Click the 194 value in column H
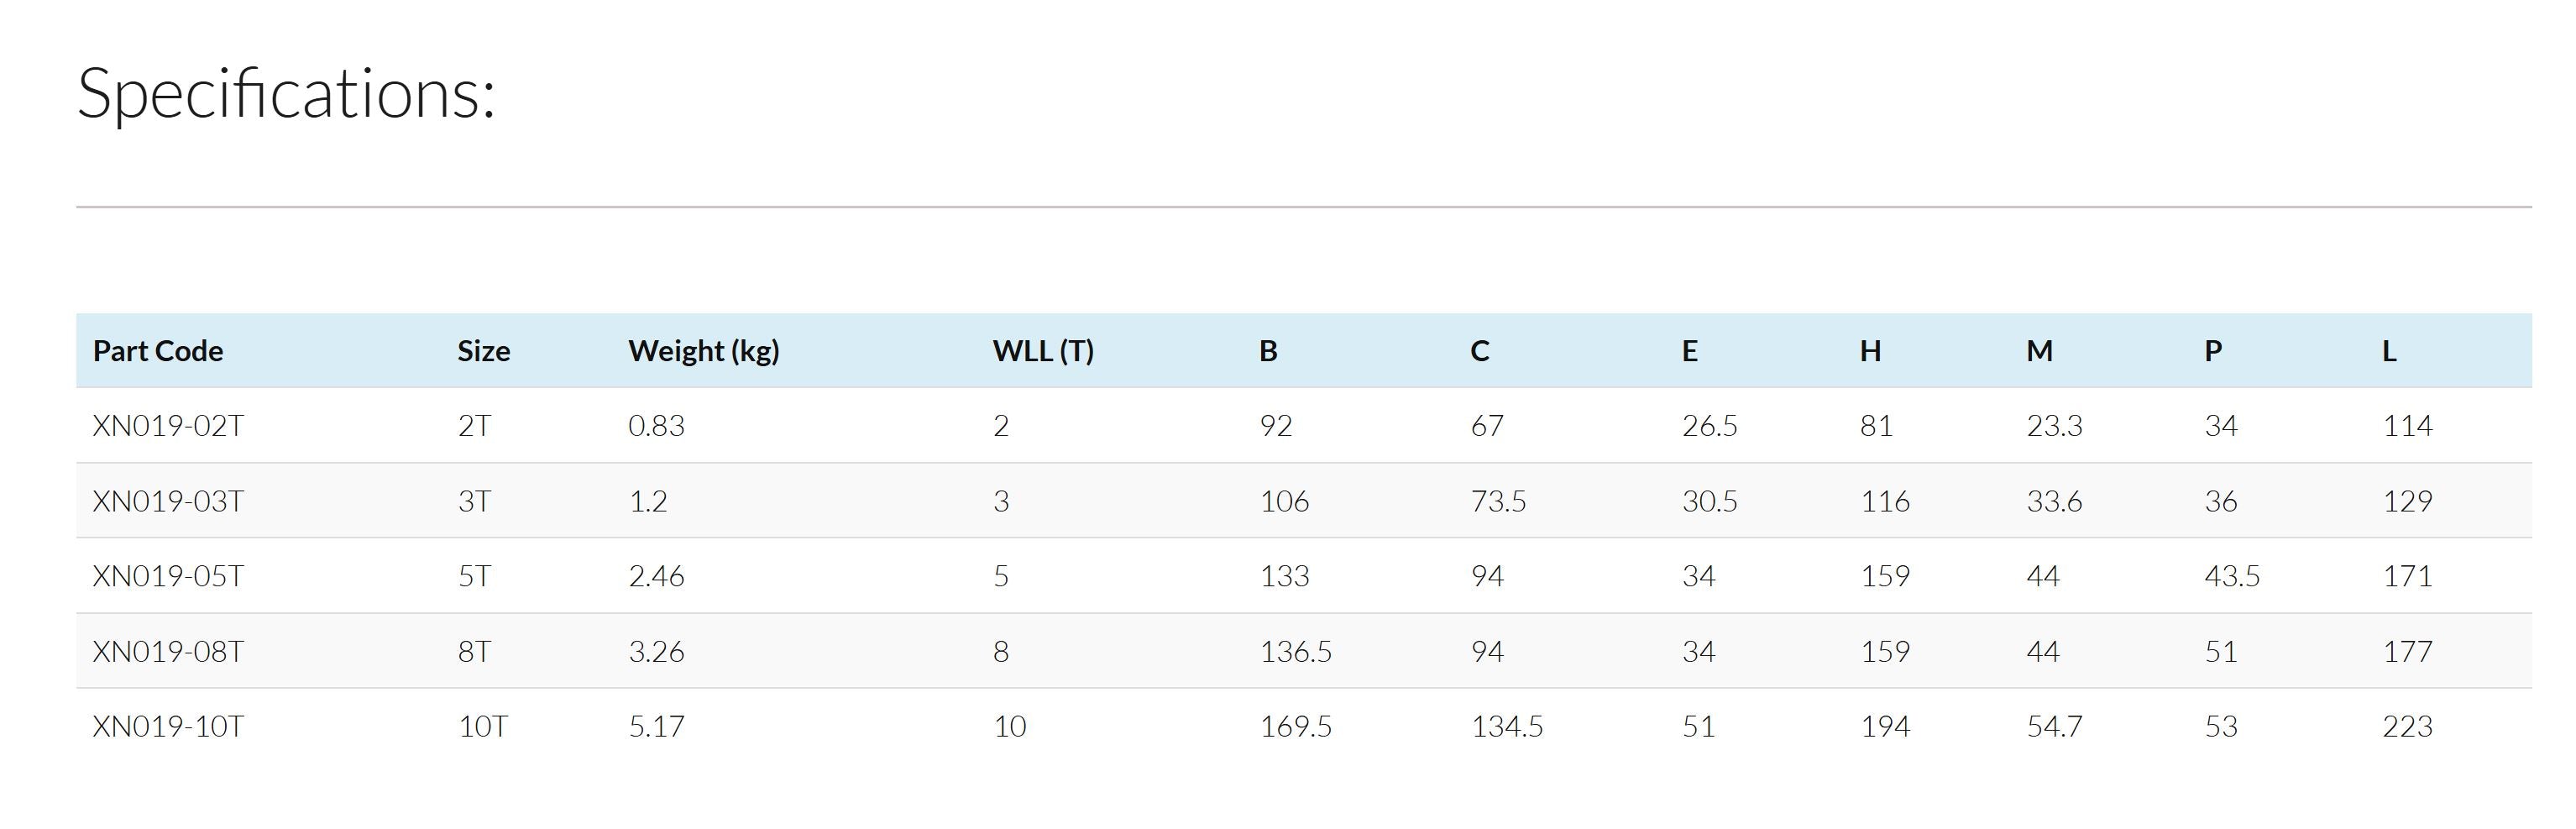2576x829 pixels. pyautogui.click(x=1885, y=727)
